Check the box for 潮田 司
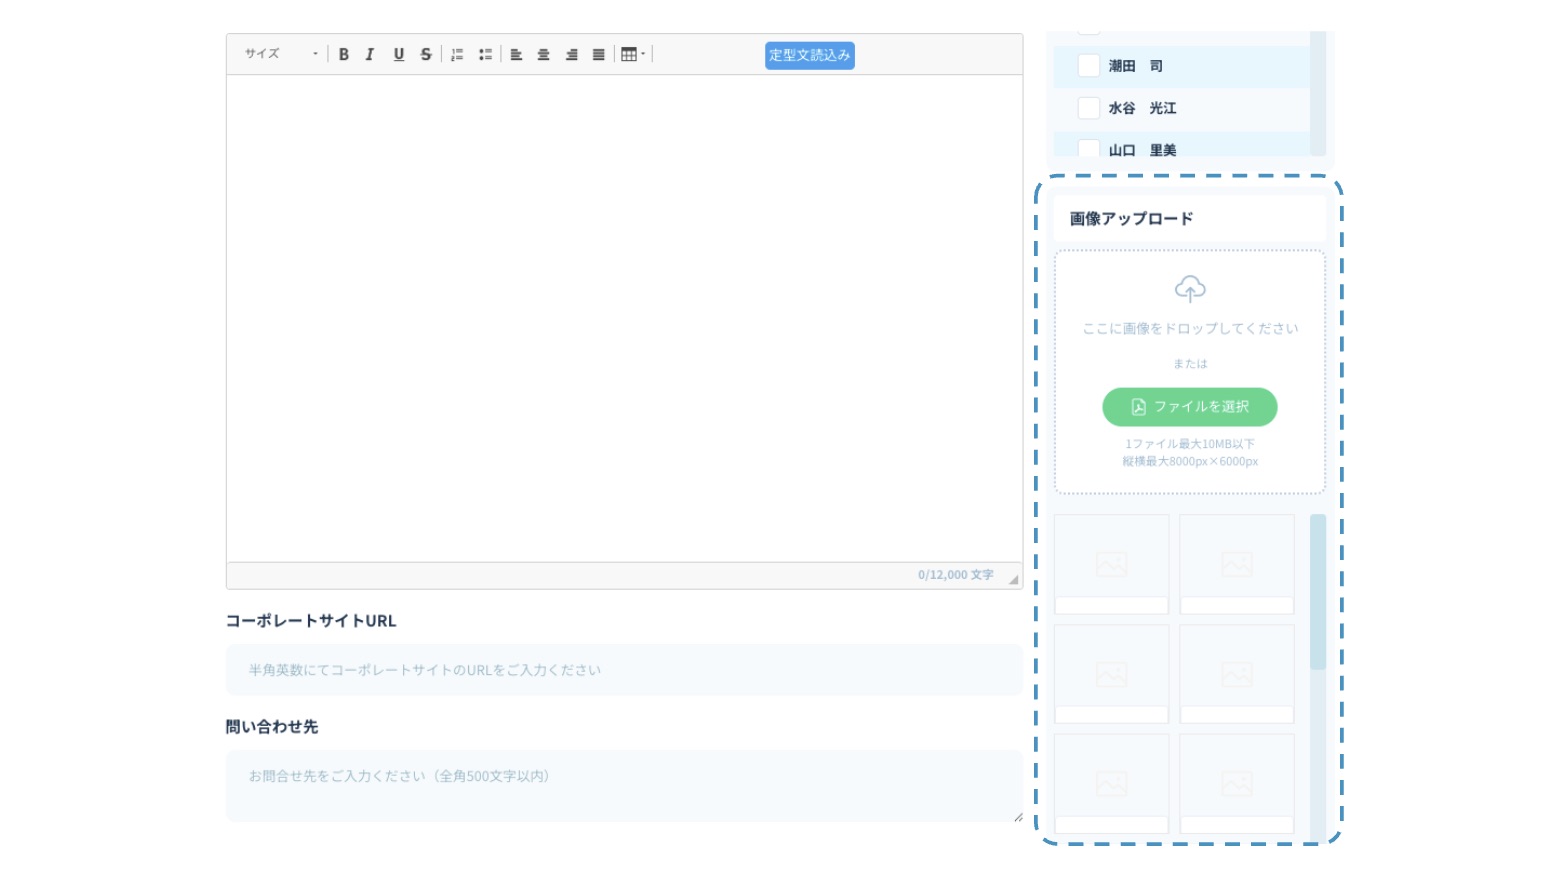Viewport: 1564px width, 876px height. click(x=1089, y=66)
